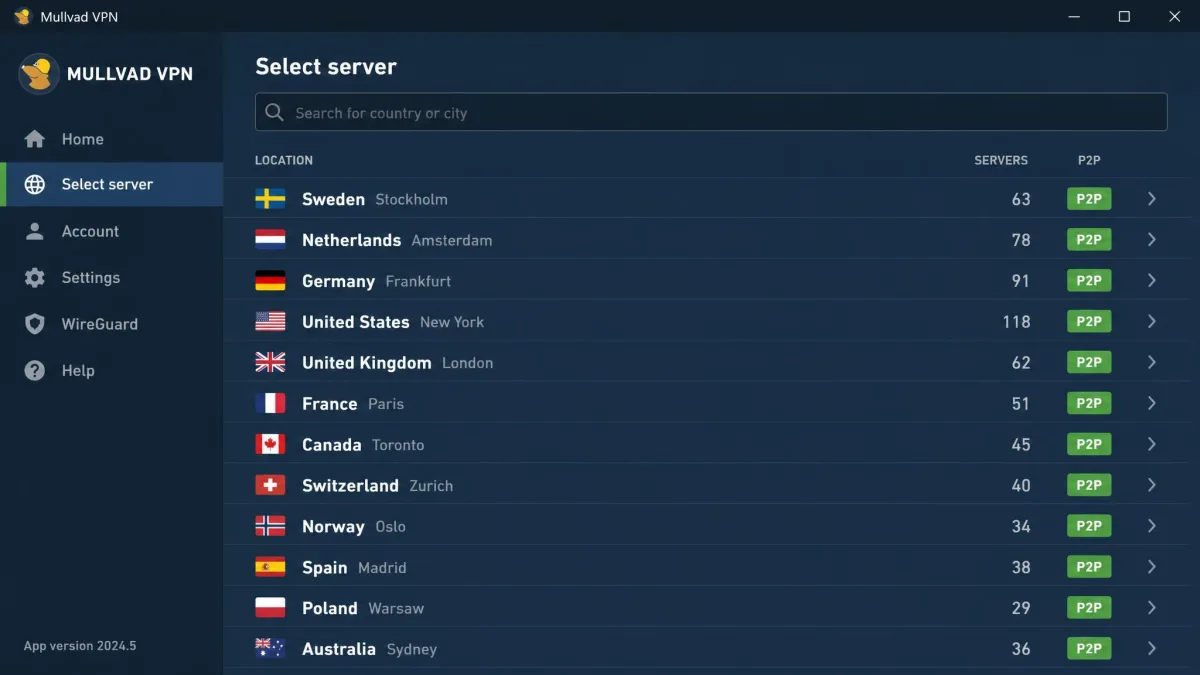Minimize the Mullvad VPN window
The width and height of the screenshot is (1200, 675).
1074,16
